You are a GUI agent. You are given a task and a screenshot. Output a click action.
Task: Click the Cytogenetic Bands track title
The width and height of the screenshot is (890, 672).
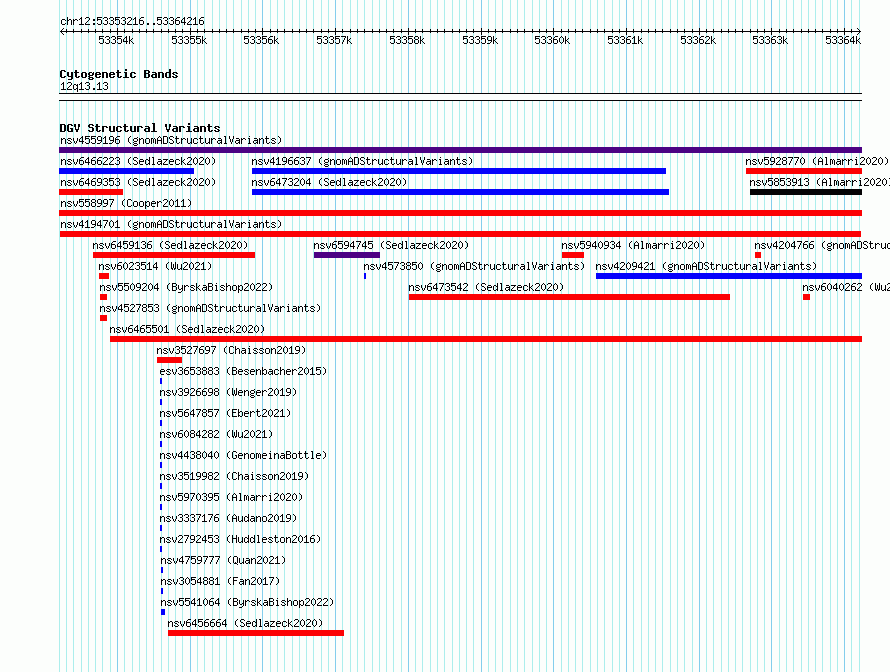tap(119, 74)
